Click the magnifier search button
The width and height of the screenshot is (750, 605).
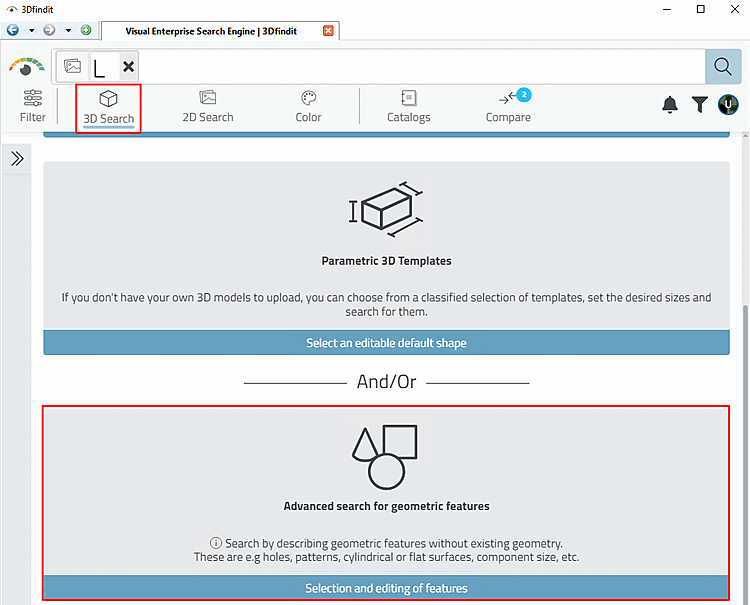click(723, 66)
